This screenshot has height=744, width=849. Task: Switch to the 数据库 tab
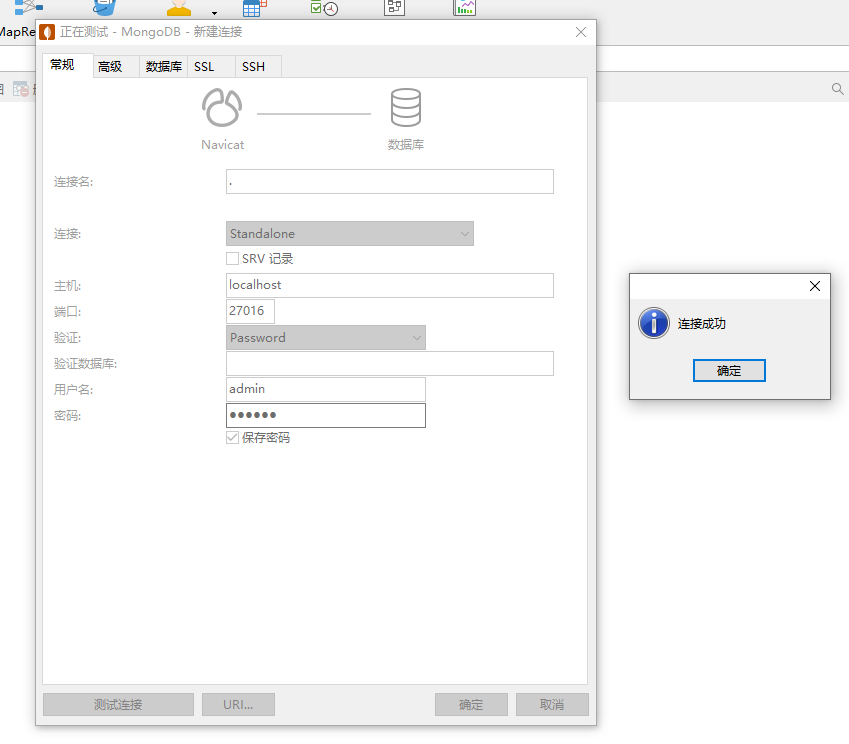pyautogui.click(x=164, y=67)
